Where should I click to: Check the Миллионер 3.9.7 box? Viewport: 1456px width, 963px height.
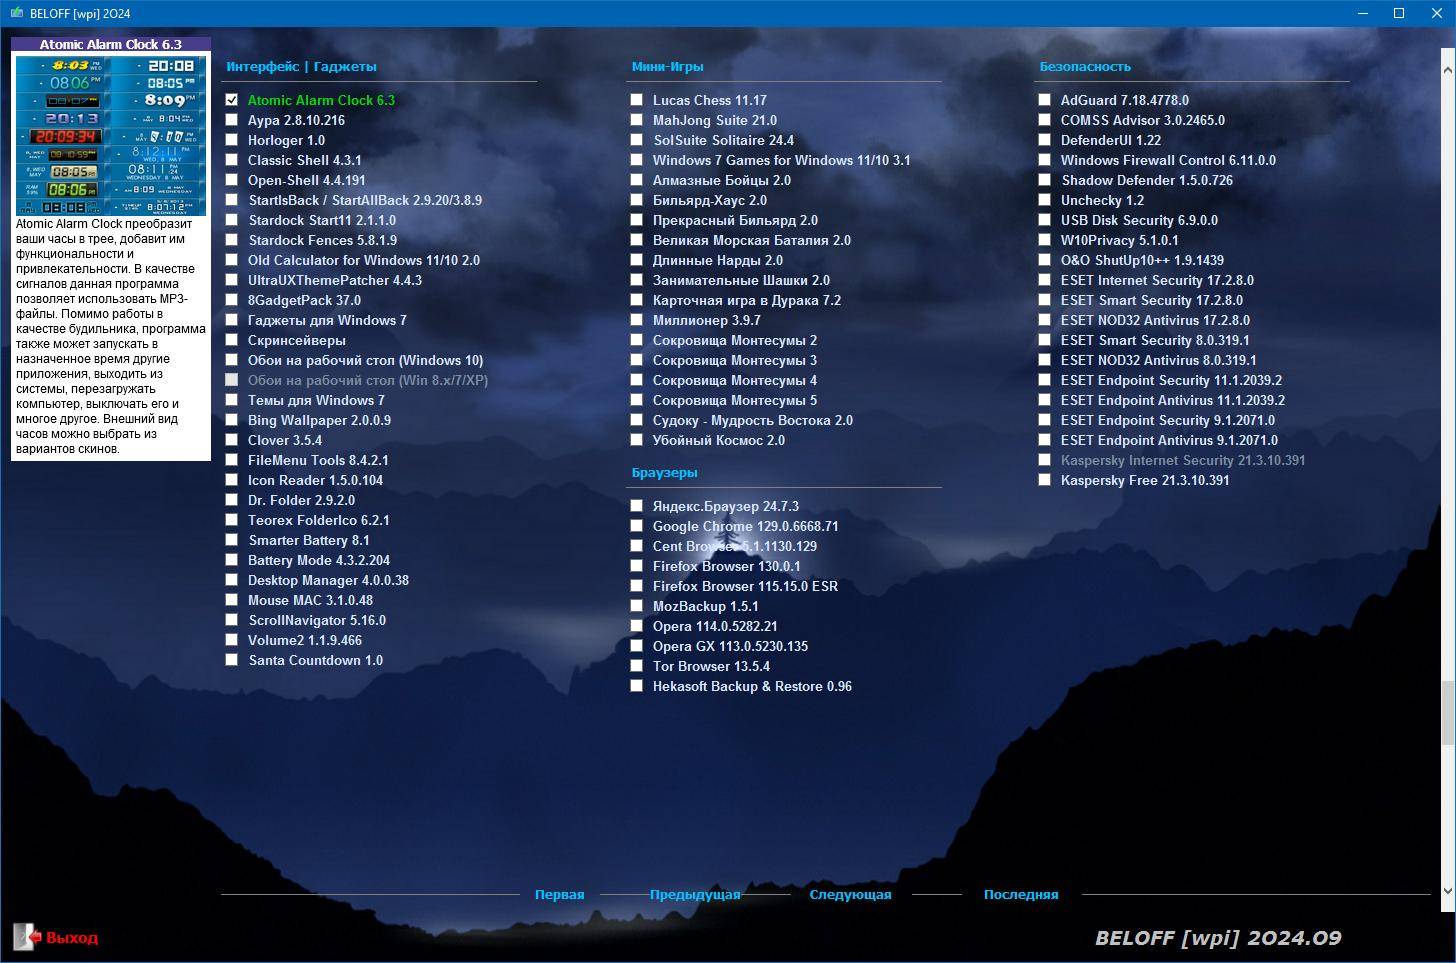point(637,320)
